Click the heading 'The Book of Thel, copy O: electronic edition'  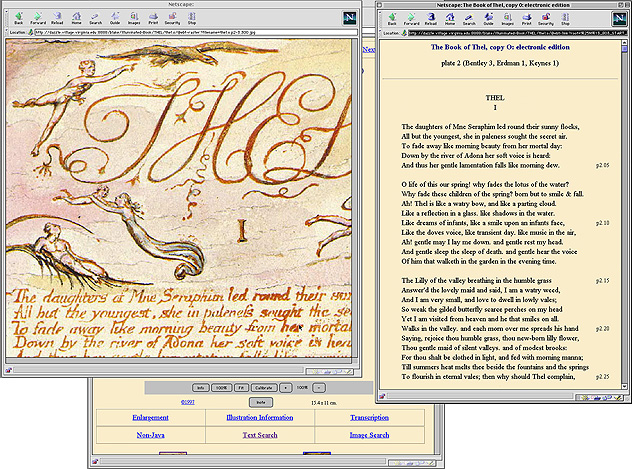click(500, 47)
